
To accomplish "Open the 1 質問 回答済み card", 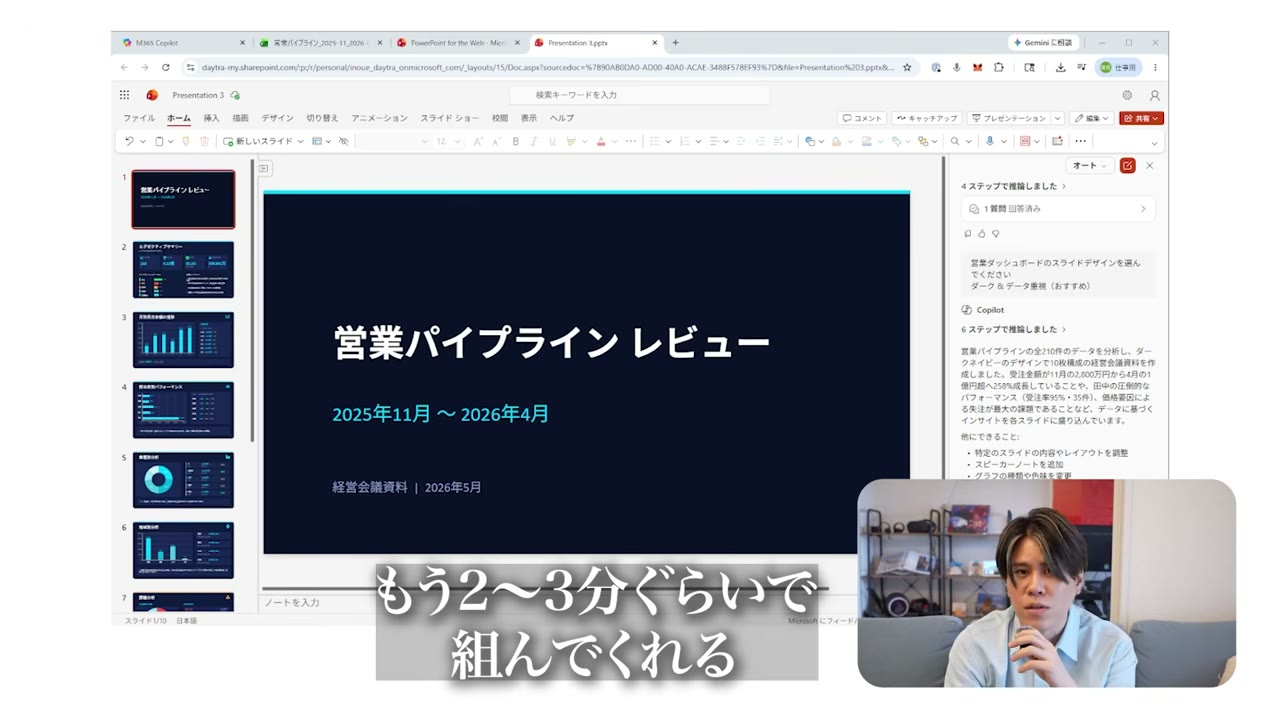I will pos(1058,209).
